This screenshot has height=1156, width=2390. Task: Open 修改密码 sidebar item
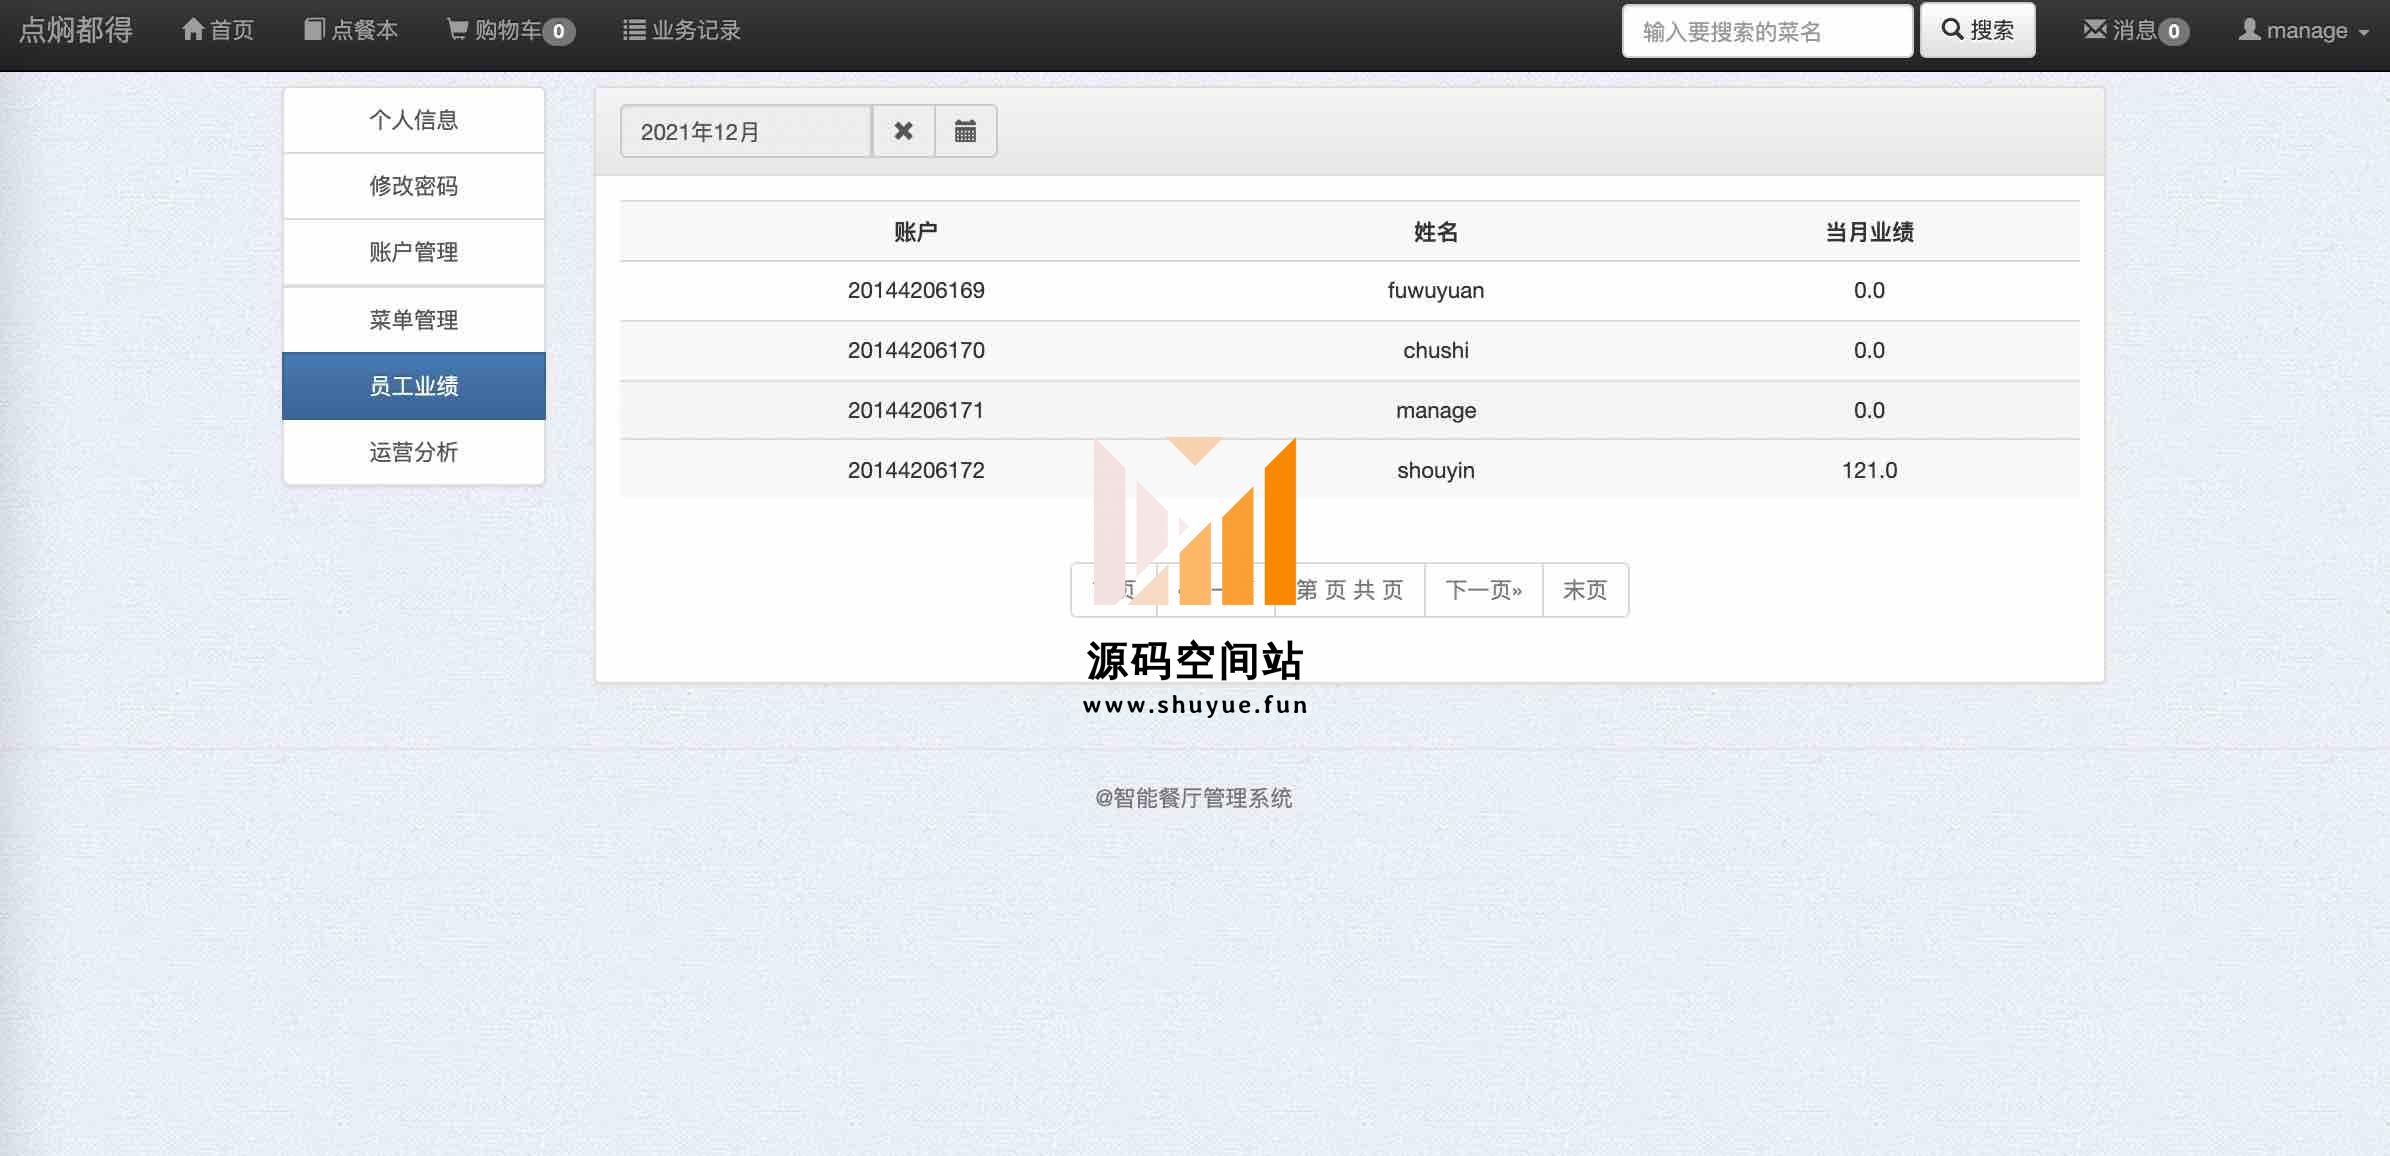pyautogui.click(x=413, y=186)
